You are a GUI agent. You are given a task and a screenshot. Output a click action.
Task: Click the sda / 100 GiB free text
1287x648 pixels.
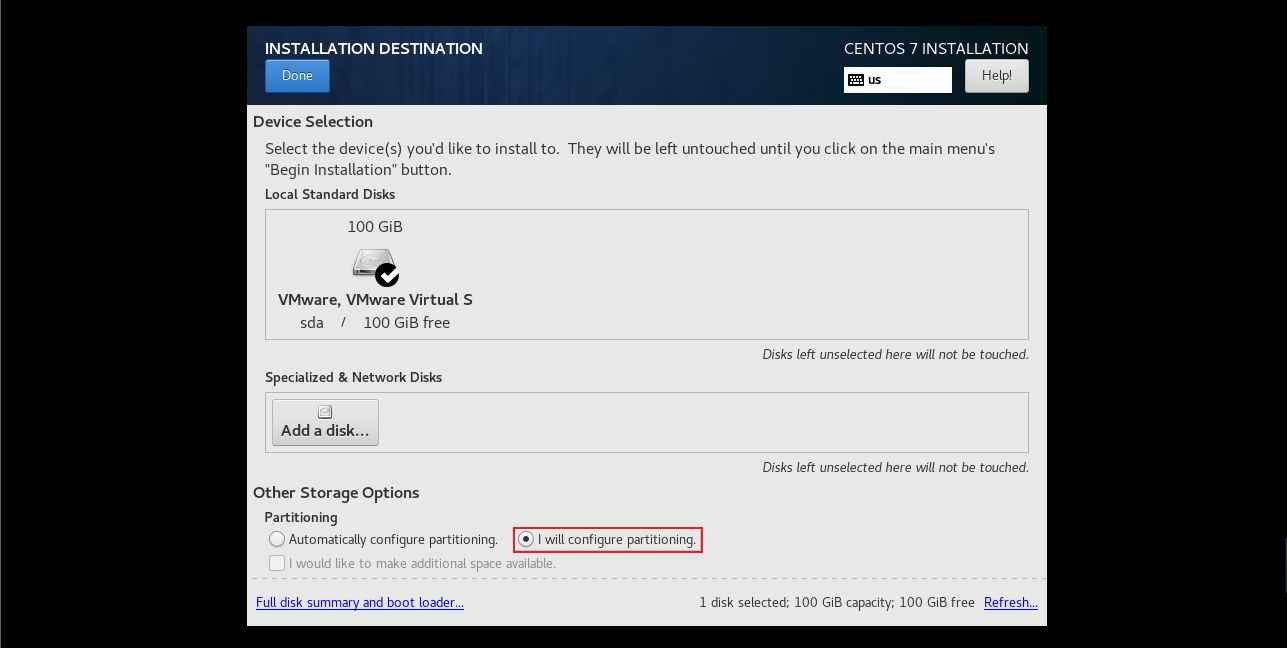click(x=375, y=323)
